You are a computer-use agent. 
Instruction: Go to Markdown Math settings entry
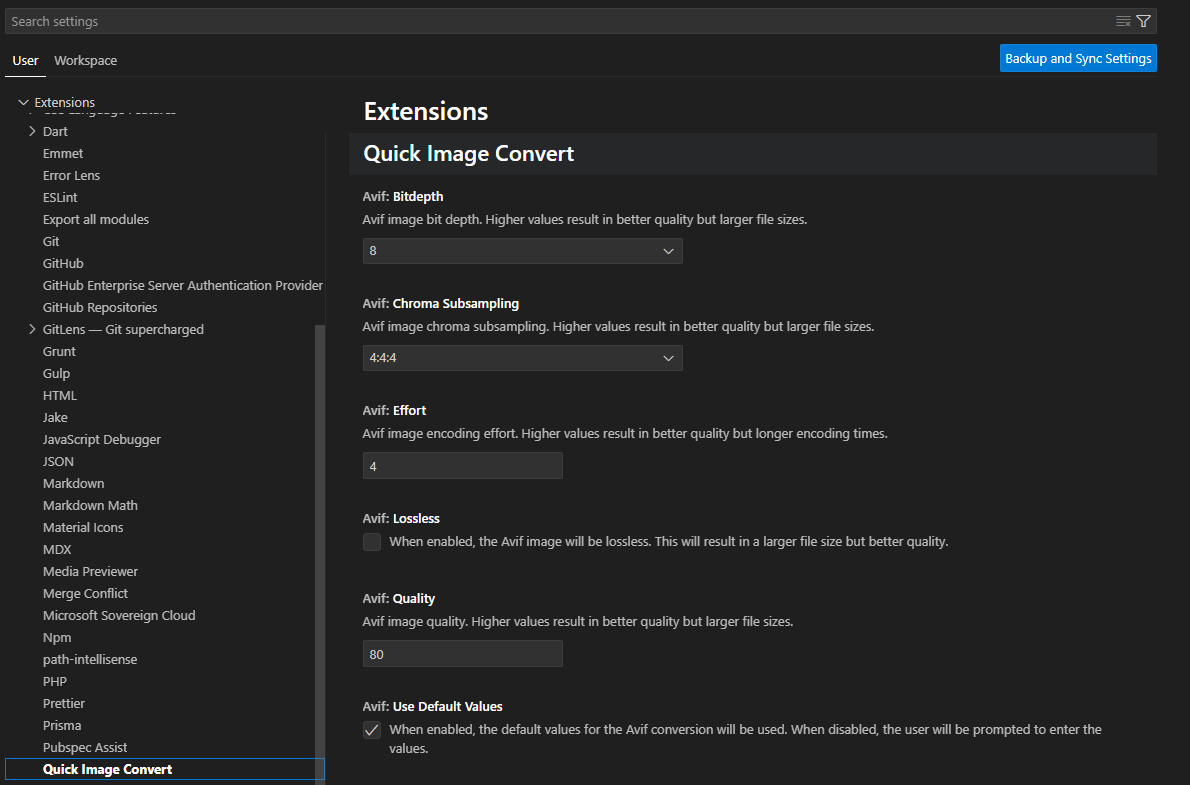point(90,506)
